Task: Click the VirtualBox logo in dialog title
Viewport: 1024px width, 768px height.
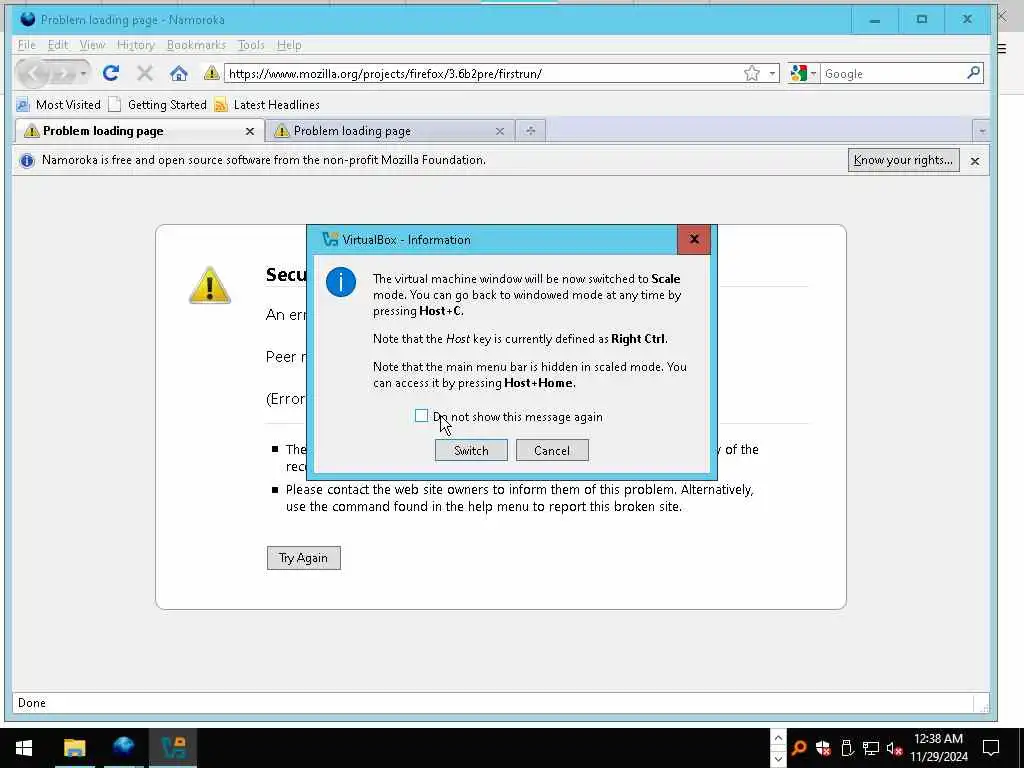Action: (x=330, y=239)
